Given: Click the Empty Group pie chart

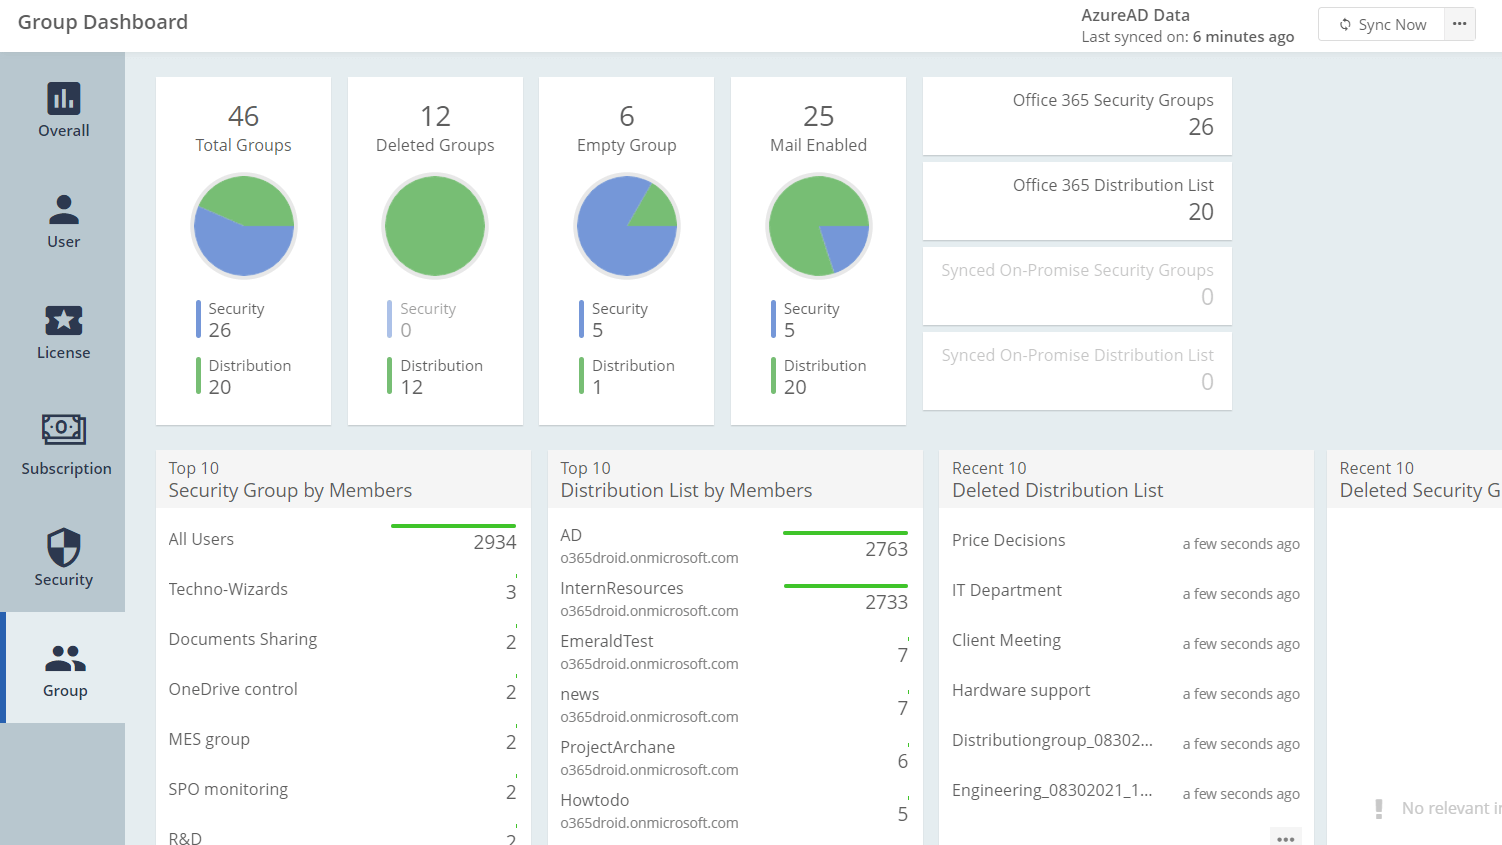Looking at the screenshot, I should click(627, 226).
